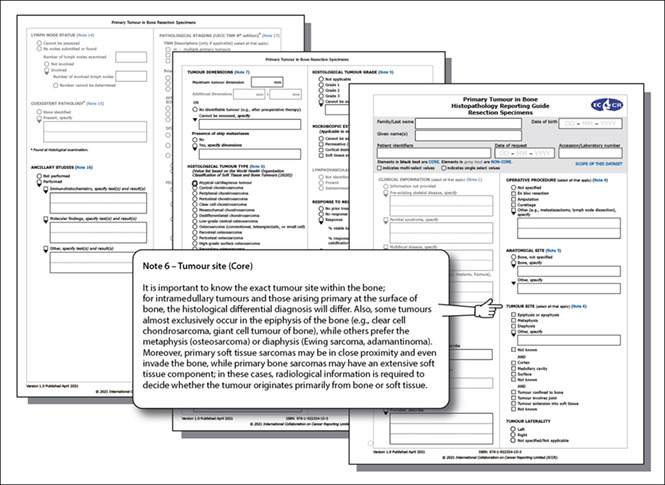Click the Date of birth field
The height and width of the screenshot is (485, 665).
(x=590, y=123)
